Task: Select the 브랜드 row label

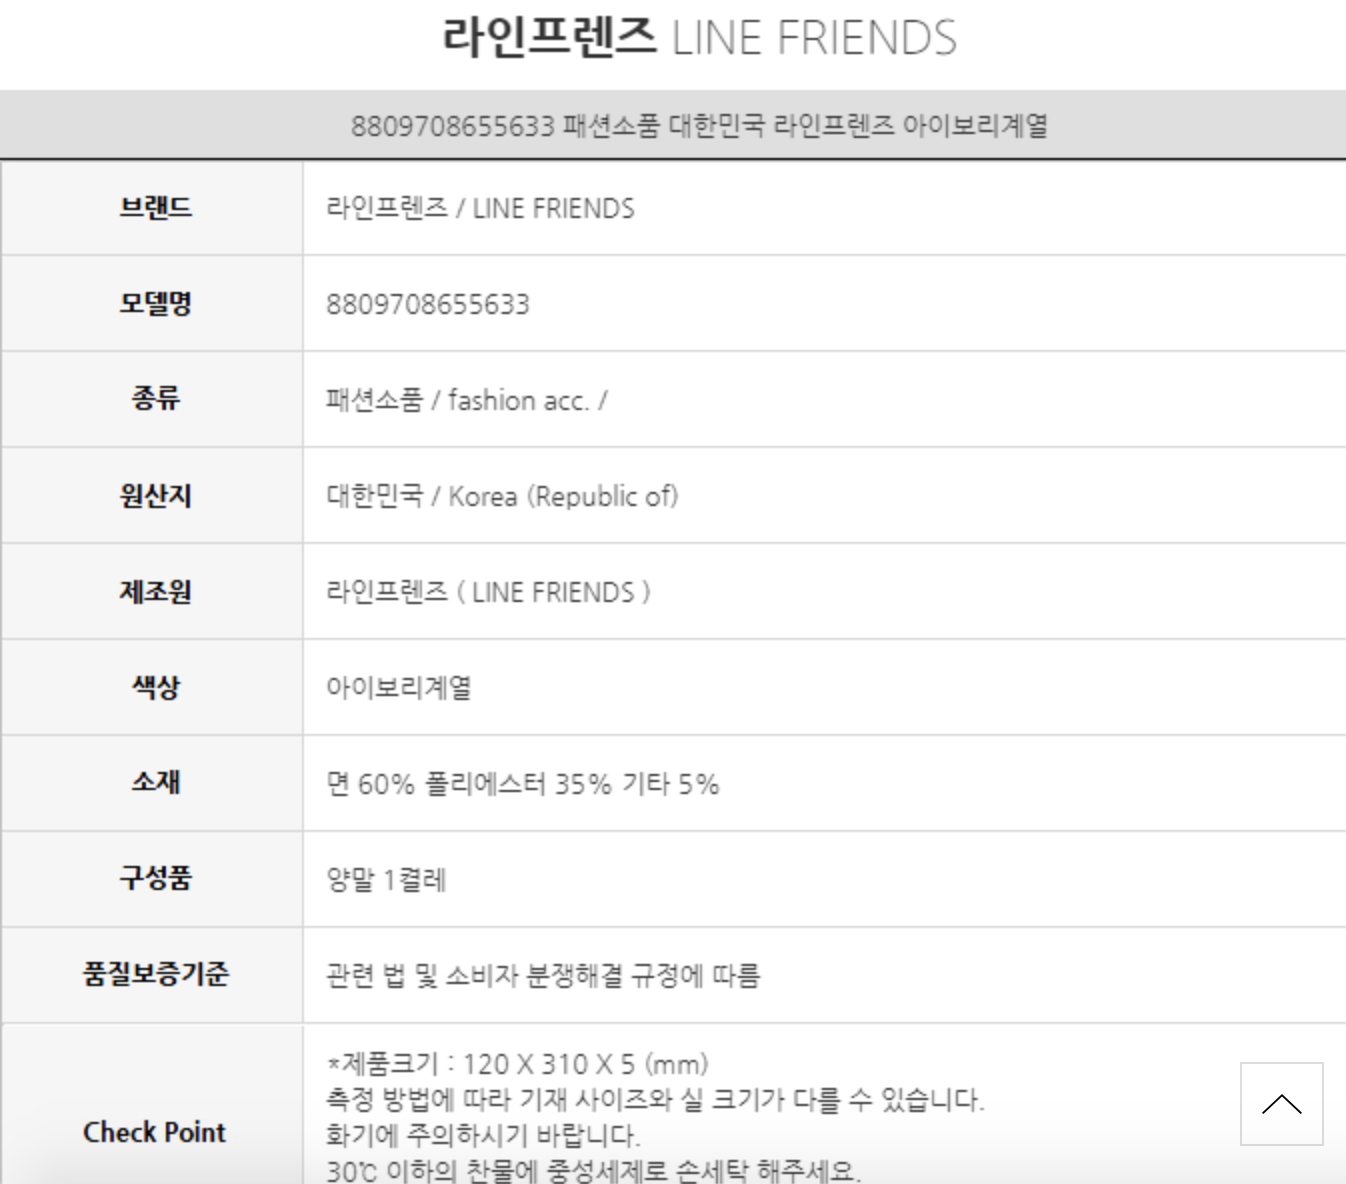Action: [155, 208]
